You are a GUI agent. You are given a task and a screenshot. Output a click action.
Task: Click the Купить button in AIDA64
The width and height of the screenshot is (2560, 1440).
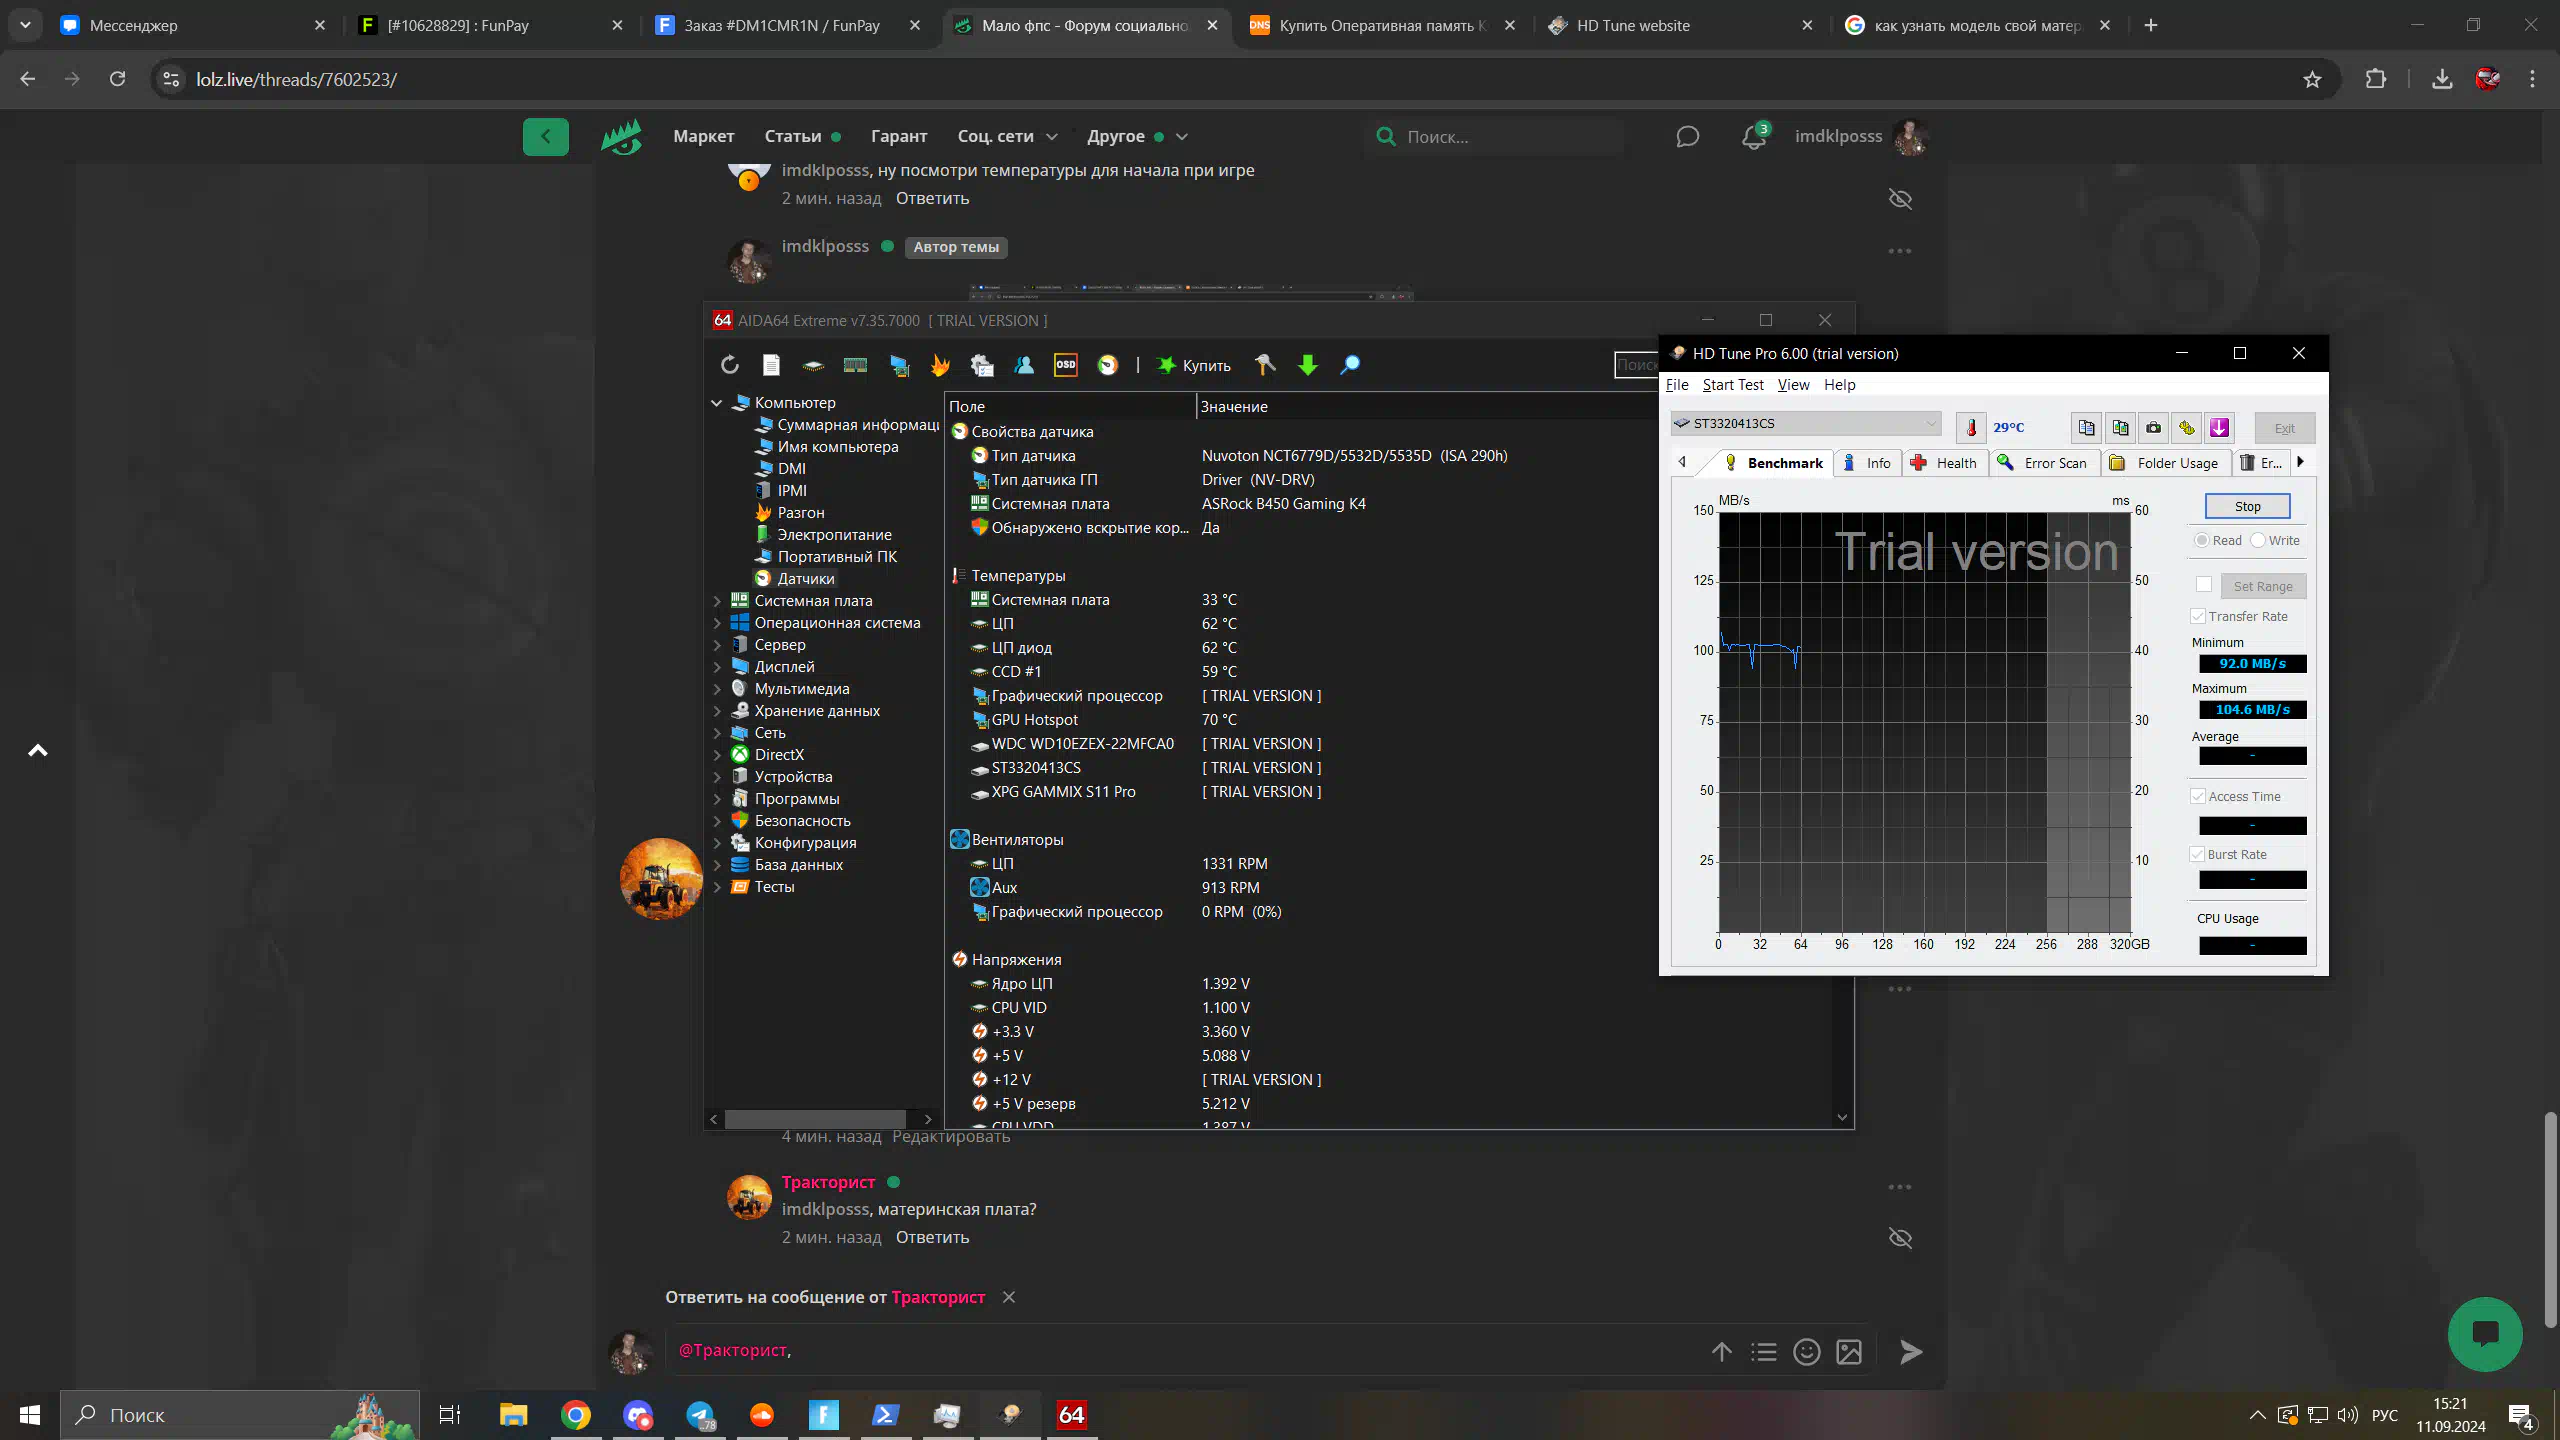pos(1194,365)
